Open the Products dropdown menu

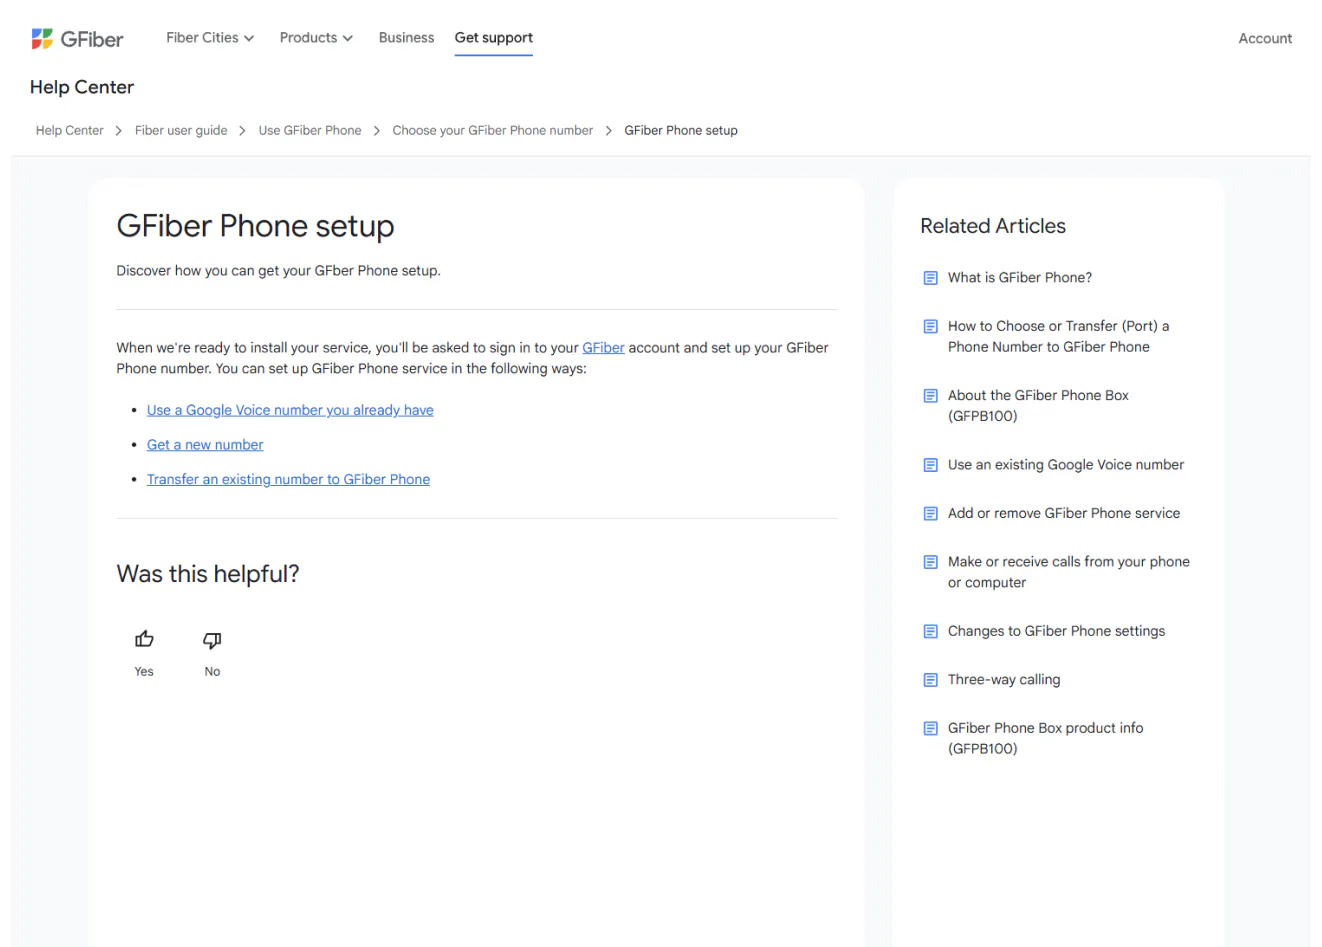point(316,38)
